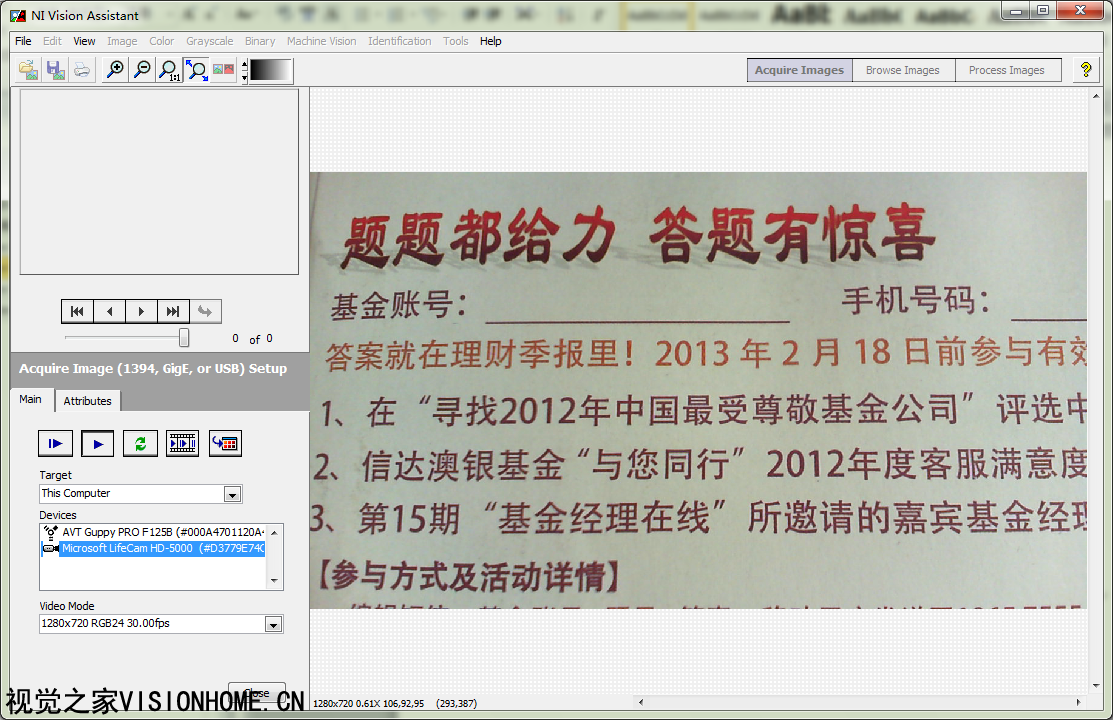This screenshot has height=720, width=1113.
Task: Click the acquired camera image in viewer
Action: tap(698, 390)
